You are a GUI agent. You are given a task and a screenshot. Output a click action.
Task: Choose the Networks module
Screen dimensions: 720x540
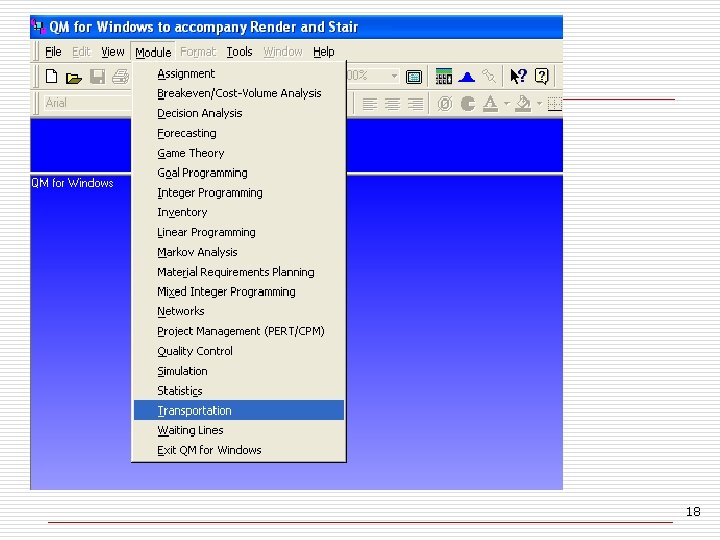pos(239,311)
